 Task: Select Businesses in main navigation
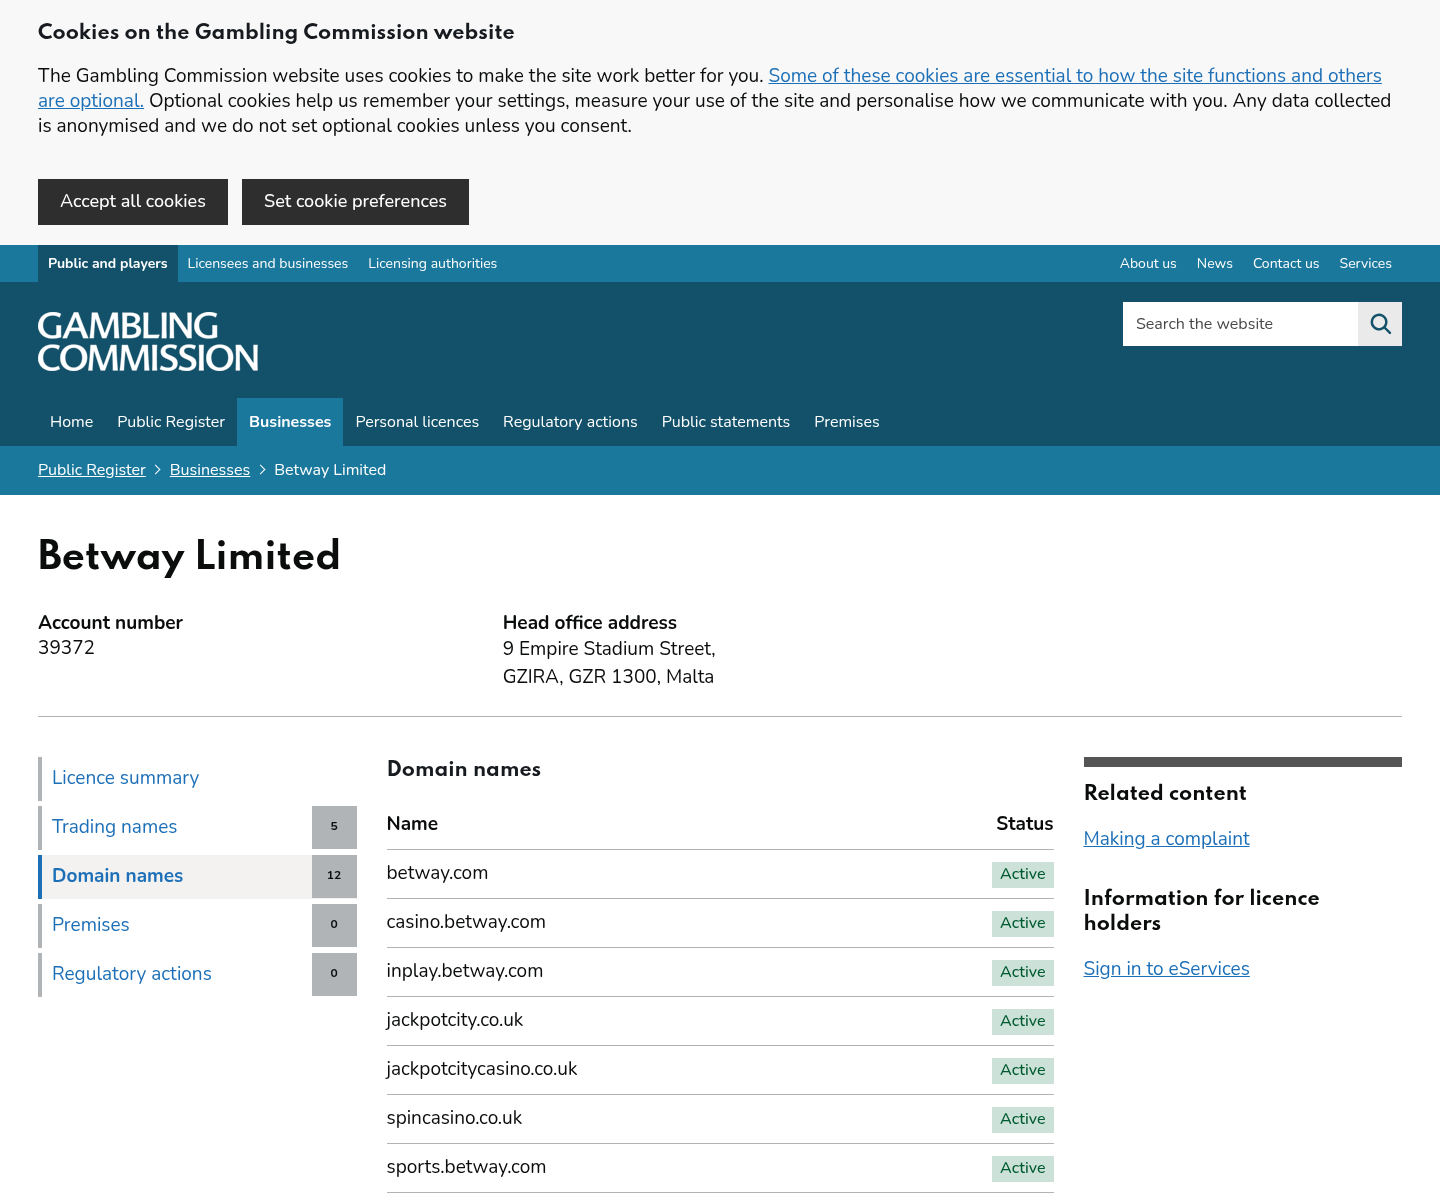coord(290,422)
